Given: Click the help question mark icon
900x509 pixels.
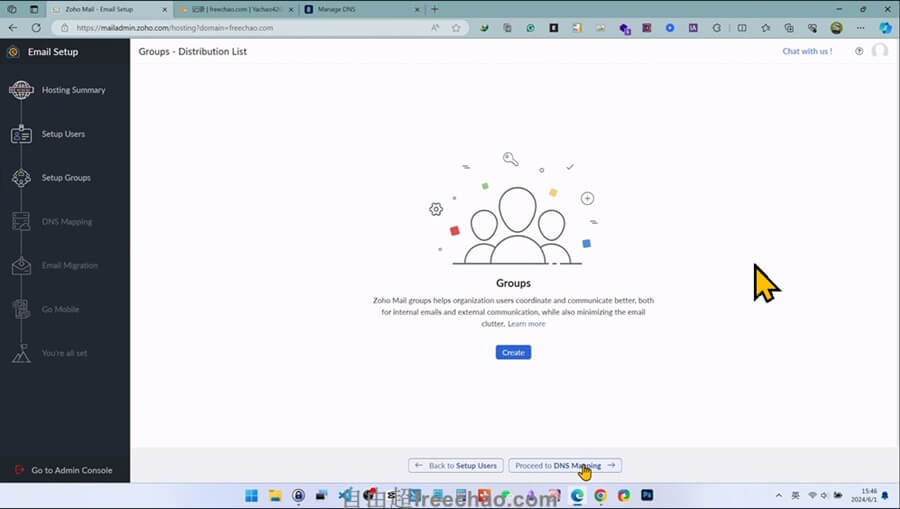Looking at the screenshot, I should 859,51.
